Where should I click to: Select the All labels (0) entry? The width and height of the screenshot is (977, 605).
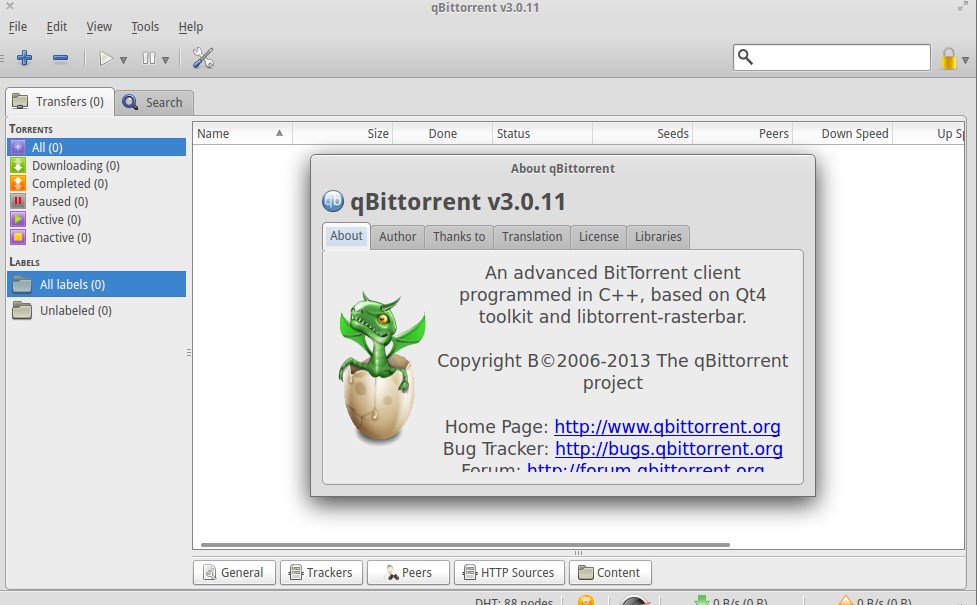click(x=97, y=284)
